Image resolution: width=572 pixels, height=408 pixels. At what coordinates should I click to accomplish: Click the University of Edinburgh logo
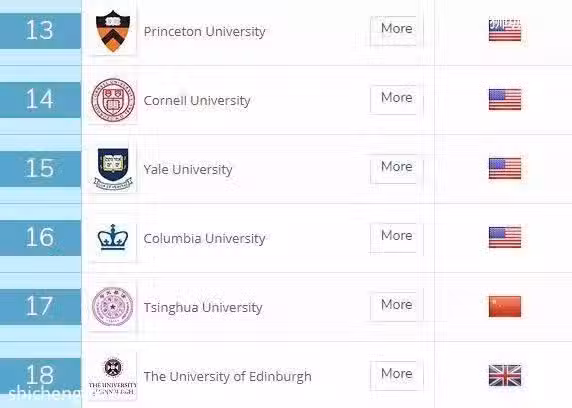pos(113,377)
